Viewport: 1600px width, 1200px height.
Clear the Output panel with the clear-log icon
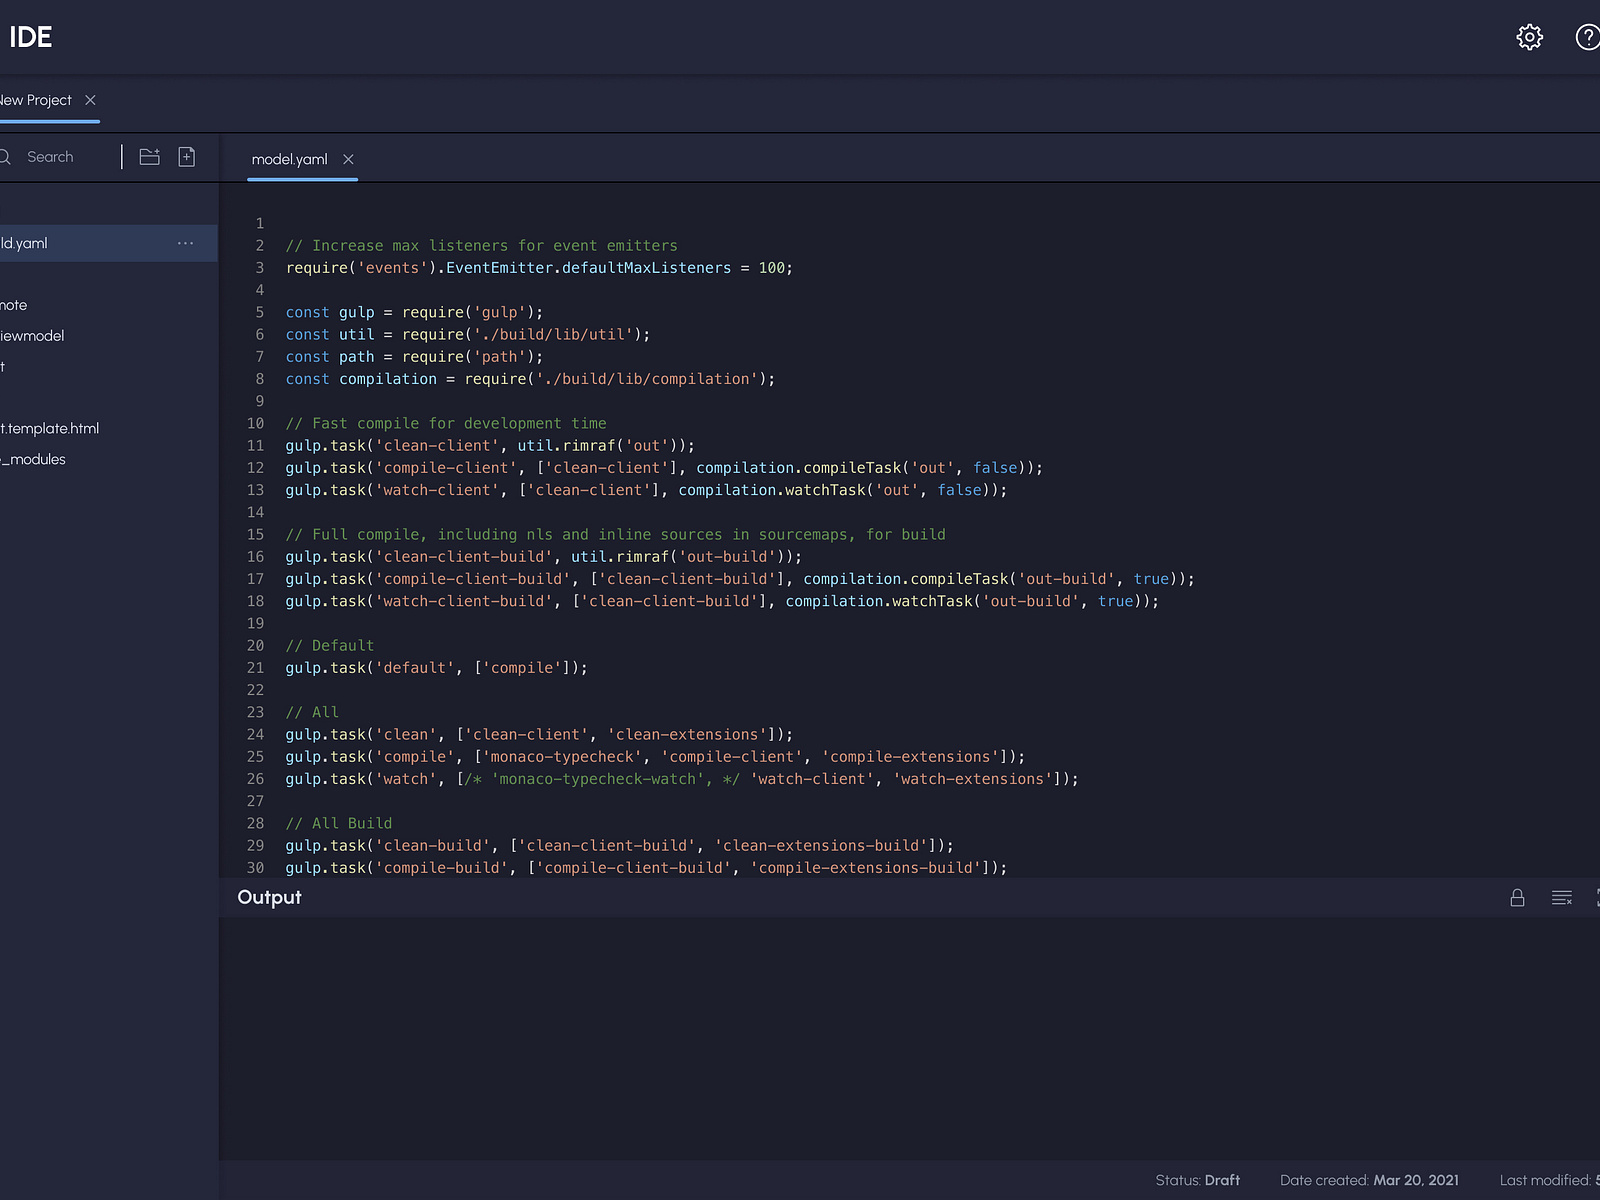click(x=1561, y=898)
